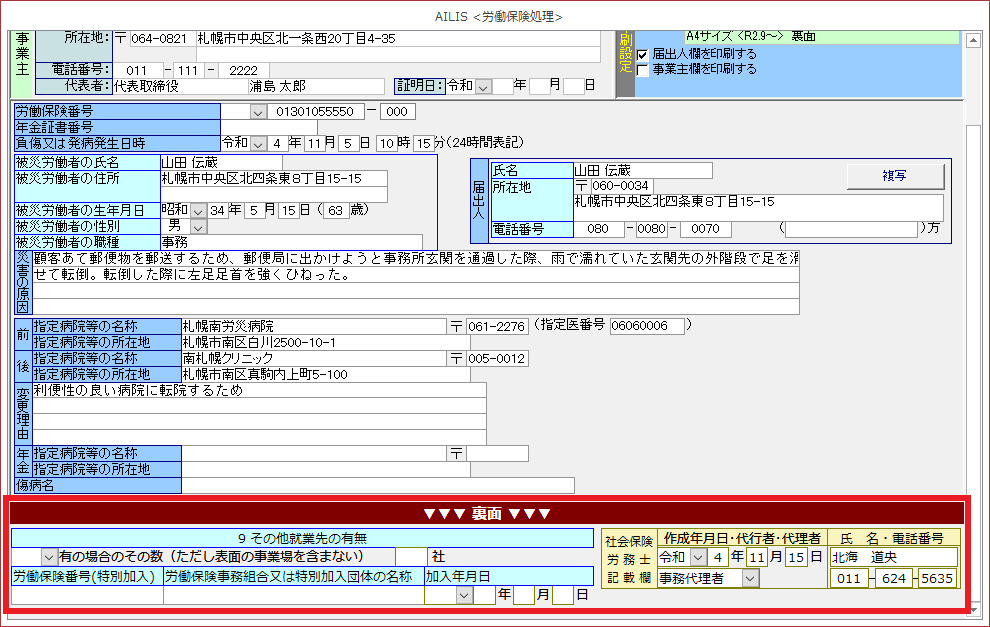Open the 被災労働者の生年月日 era dropdown
The height and width of the screenshot is (627, 990).
pyautogui.click(x=198, y=210)
